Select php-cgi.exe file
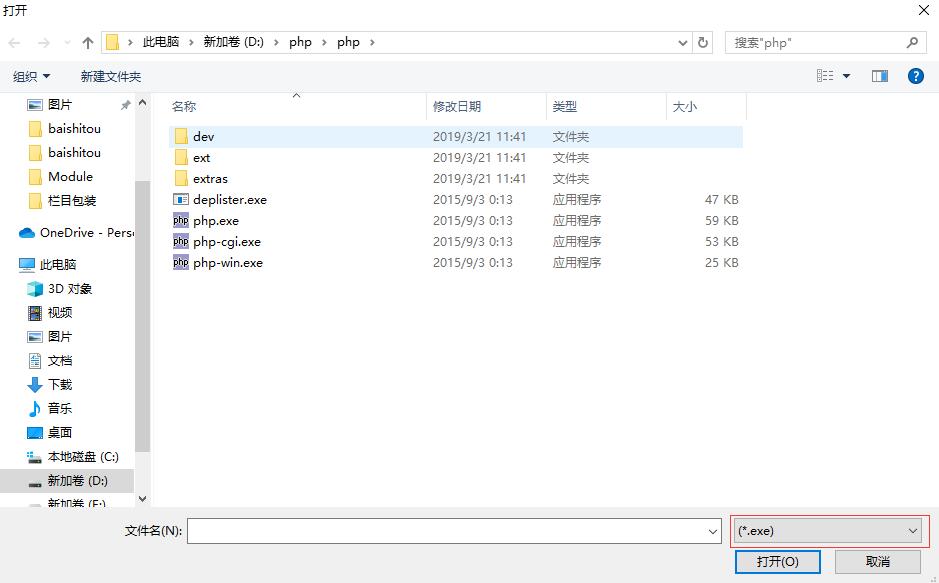Screen dimensions: 939x583 456,241
